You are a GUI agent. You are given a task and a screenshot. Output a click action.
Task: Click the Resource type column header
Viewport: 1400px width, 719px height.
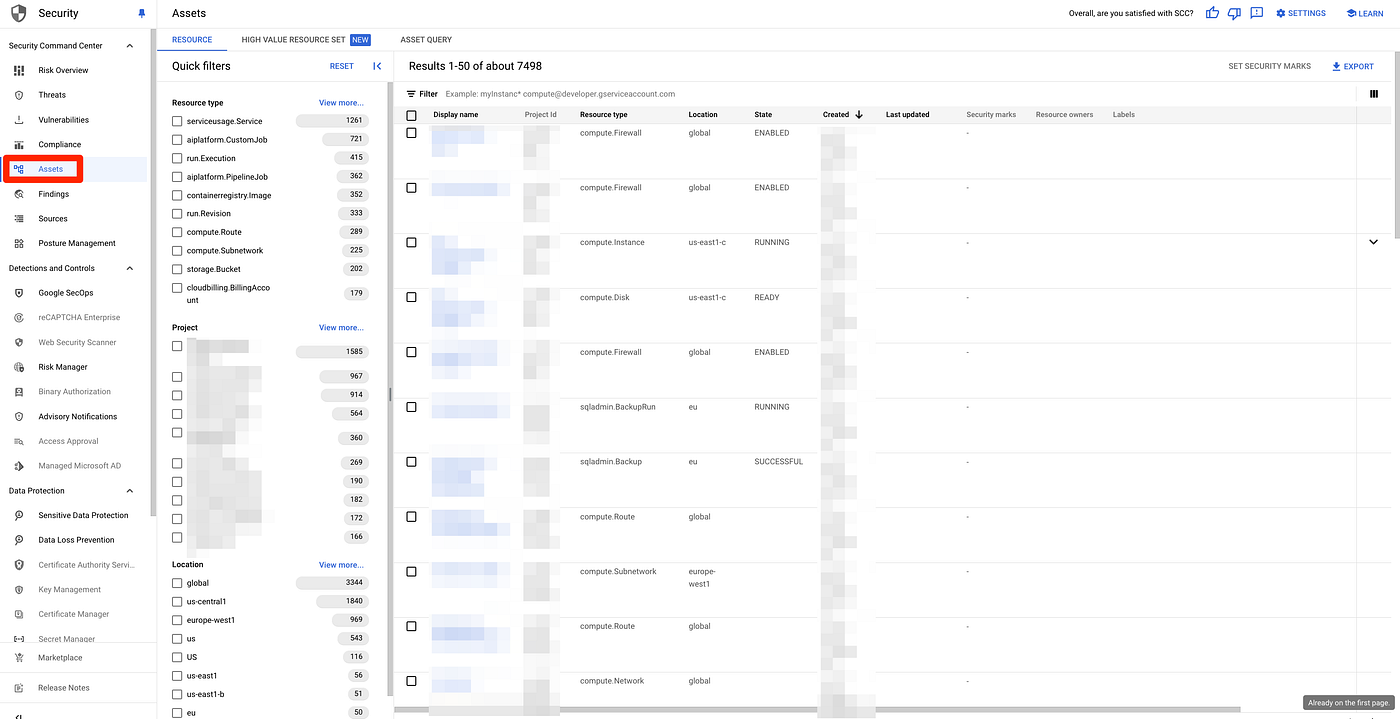[x=604, y=115]
